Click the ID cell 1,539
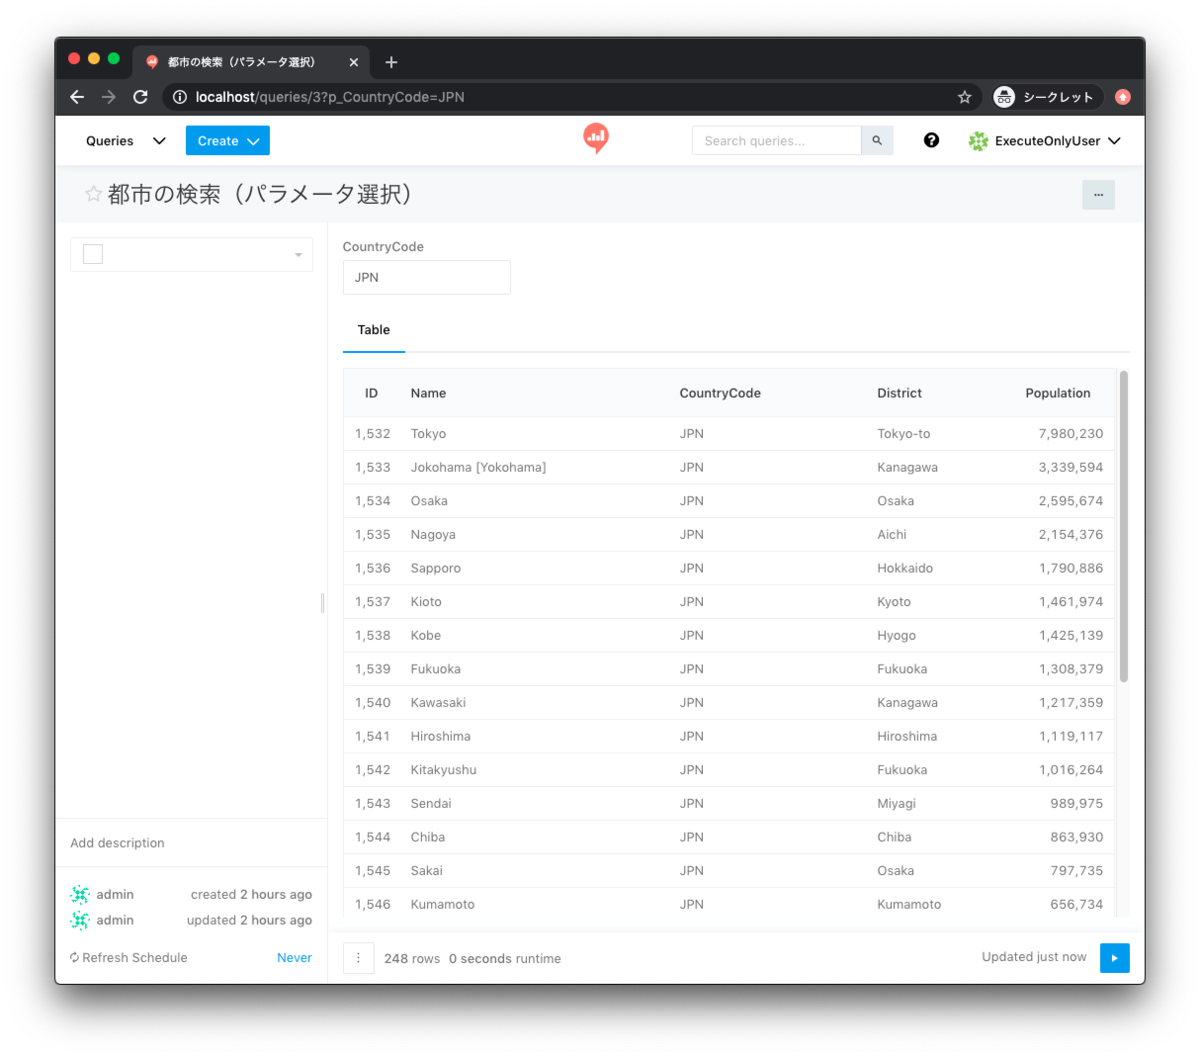This screenshot has width=1200, height=1057. pos(372,669)
